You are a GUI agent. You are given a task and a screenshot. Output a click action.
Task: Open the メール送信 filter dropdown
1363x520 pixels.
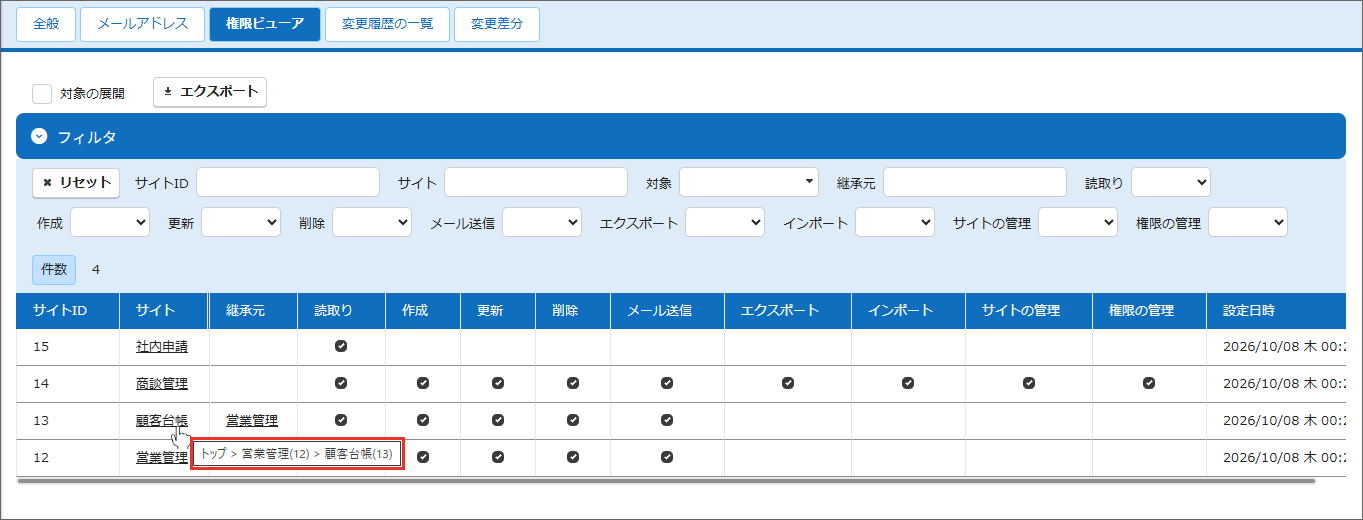(542, 222)
